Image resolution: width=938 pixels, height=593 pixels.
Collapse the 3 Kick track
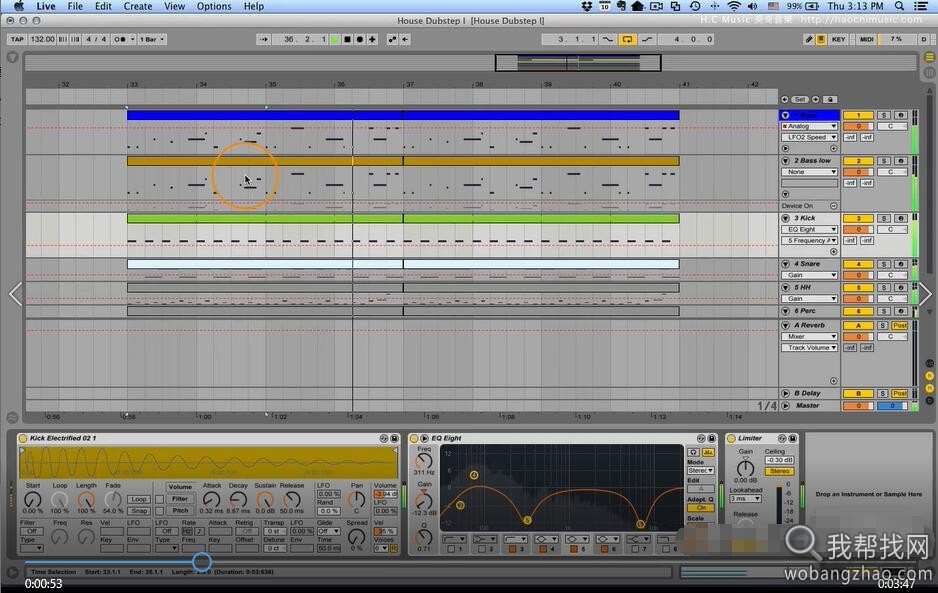coord(785,218)
